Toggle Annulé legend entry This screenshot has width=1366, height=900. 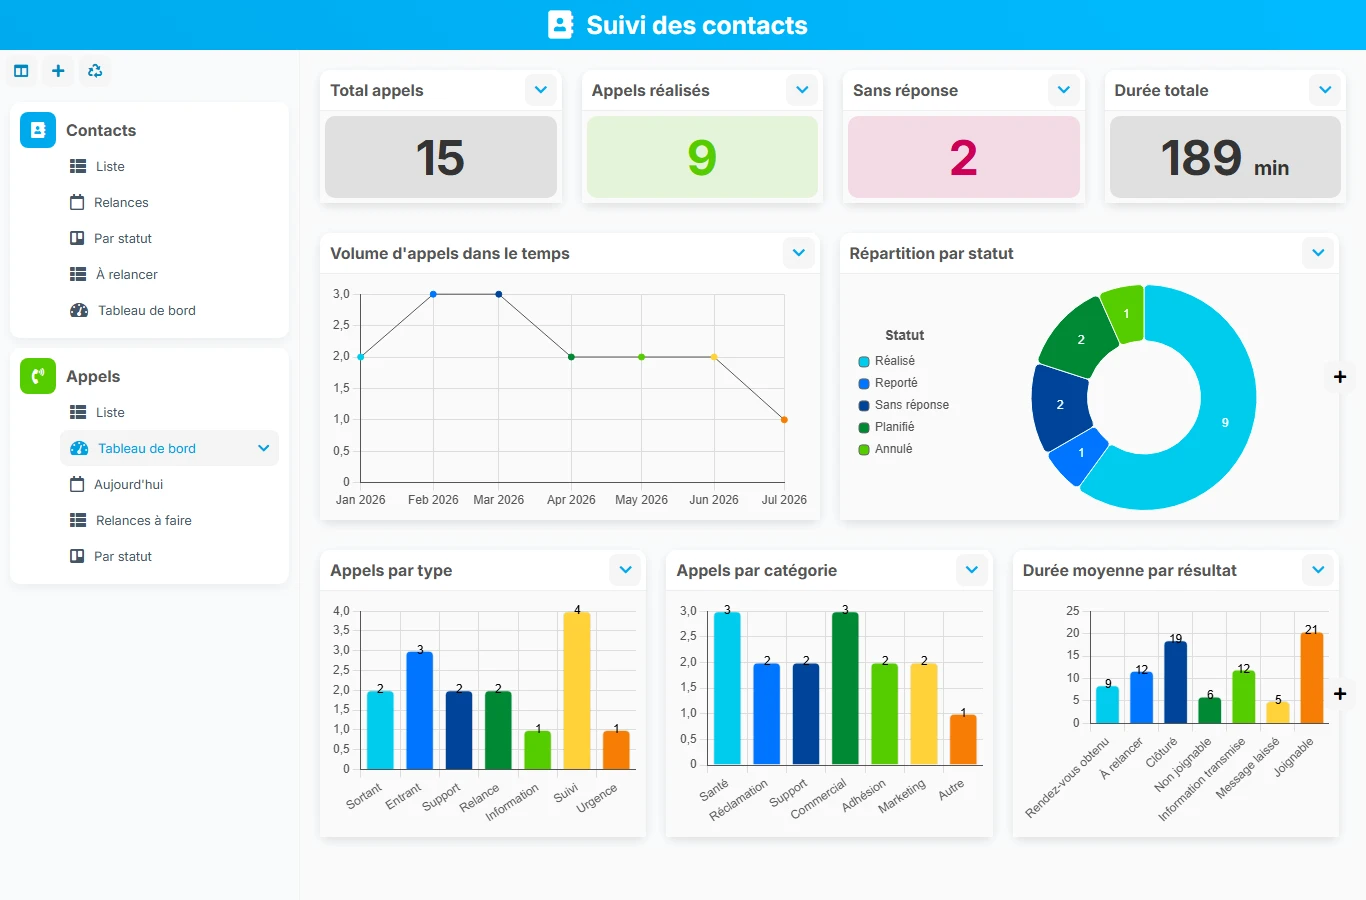pyautogui.click(x=886, y=449)
